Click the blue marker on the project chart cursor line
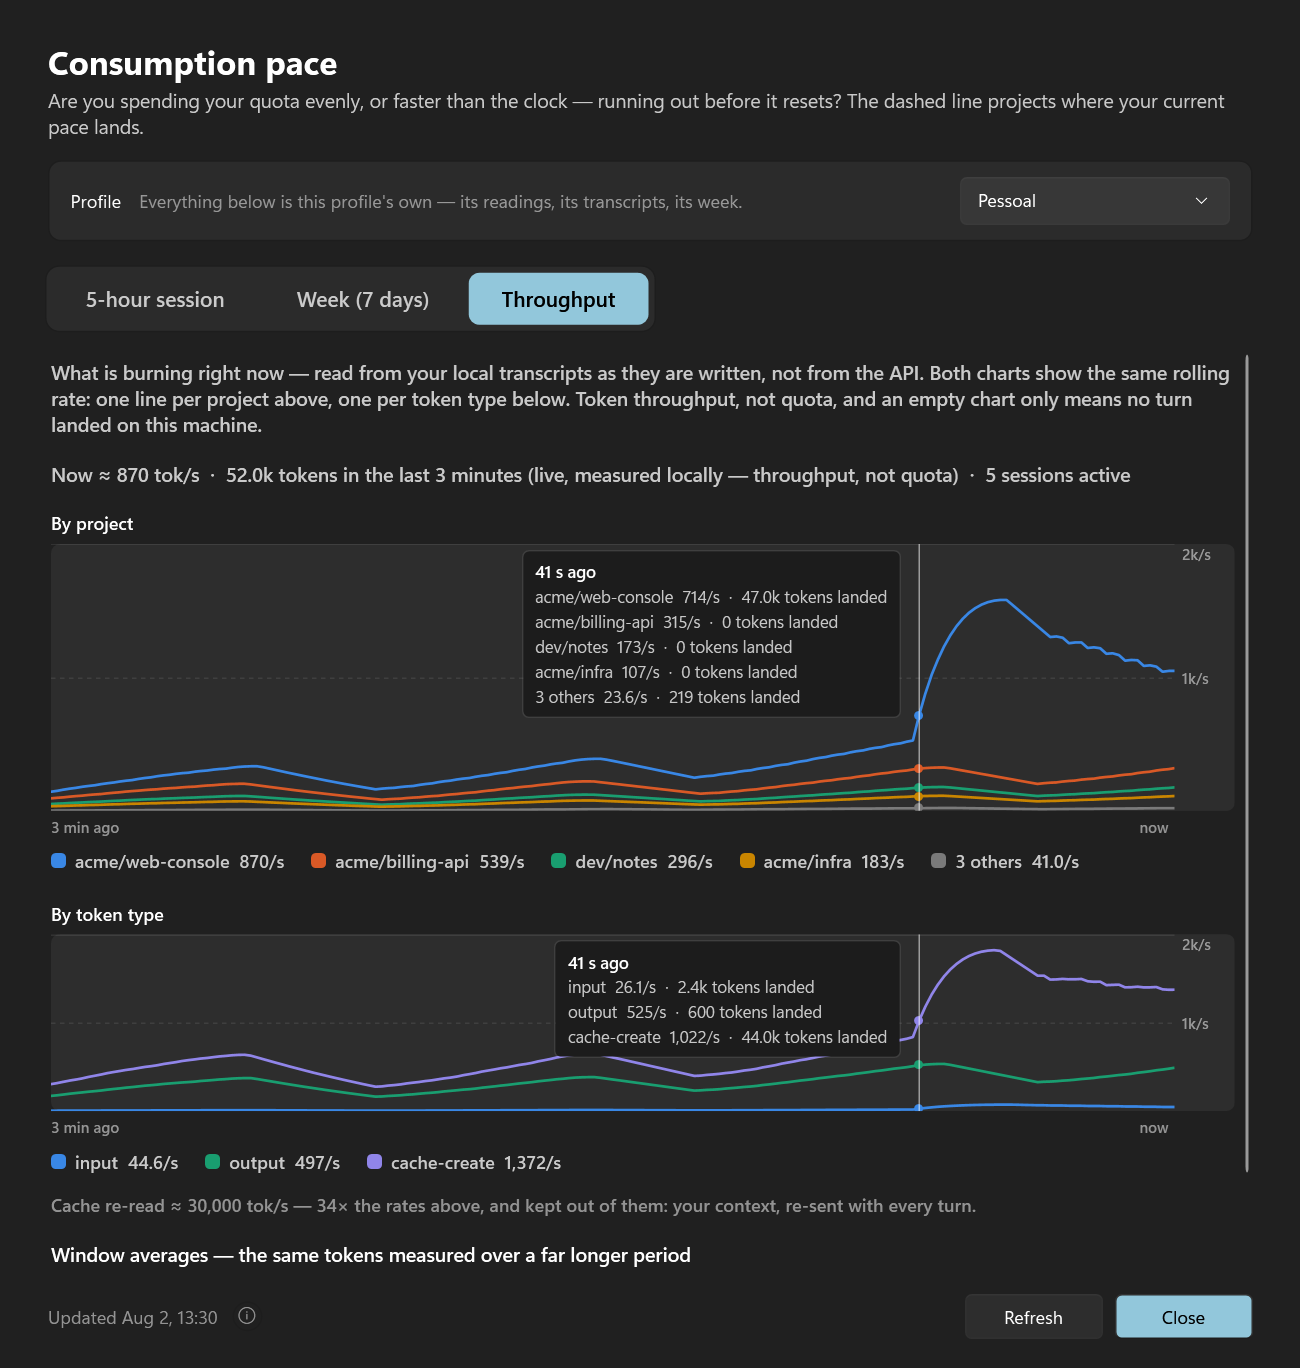Viewport: 1300px width, 1368px height. click(x=919, y=716)
